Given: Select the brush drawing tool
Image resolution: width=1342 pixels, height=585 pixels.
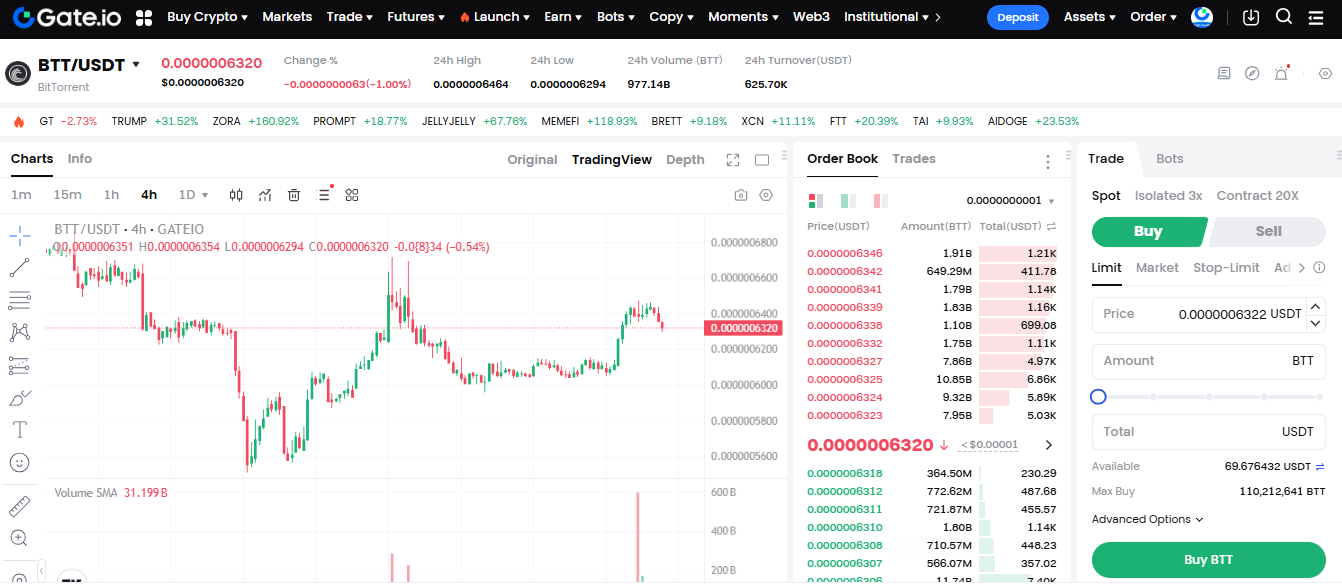Looking at the screenshot, I should coord(19,398).
